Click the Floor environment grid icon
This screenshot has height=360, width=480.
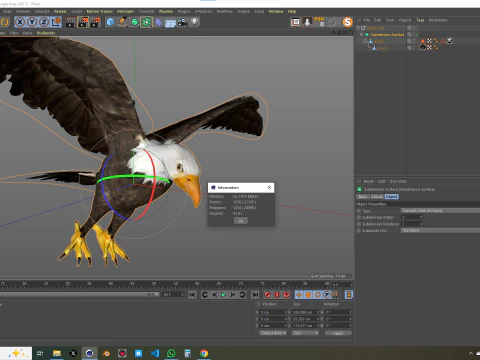click(170, 23)
